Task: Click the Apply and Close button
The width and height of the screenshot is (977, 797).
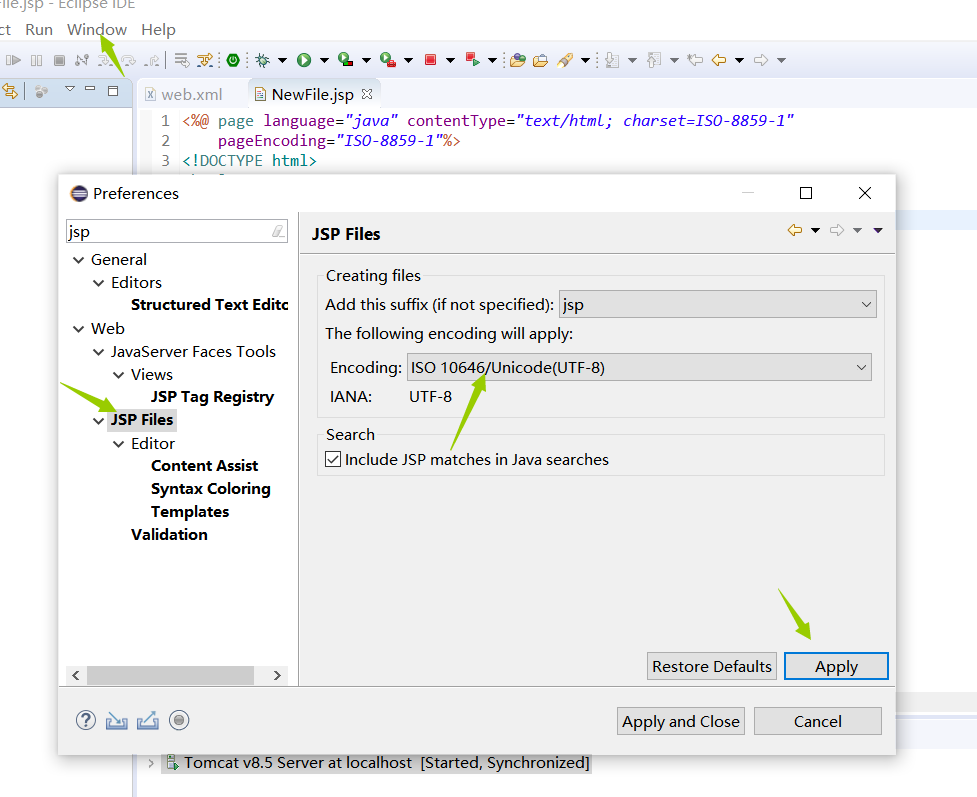Action: pyautogui.click(x=680, y=721)
